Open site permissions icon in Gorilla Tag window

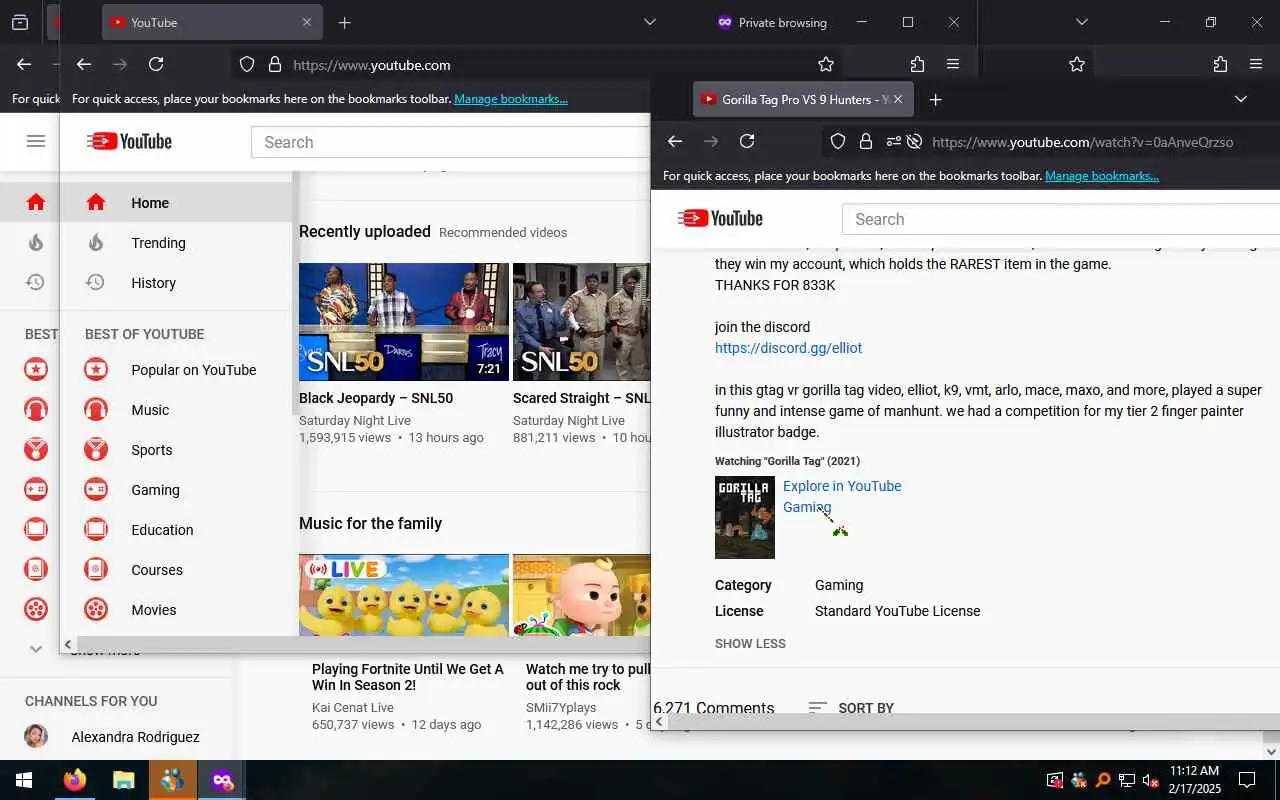(893, 141)
